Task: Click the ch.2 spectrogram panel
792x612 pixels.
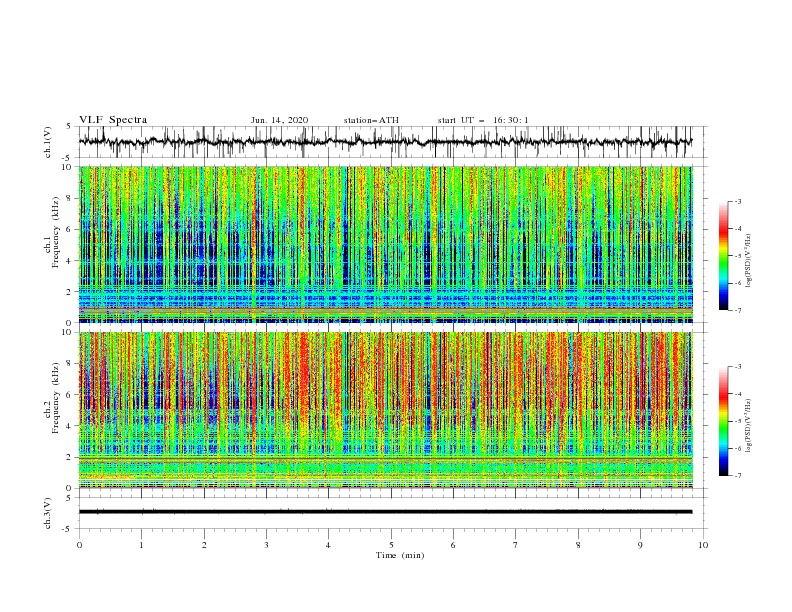Action: [386, 410]
